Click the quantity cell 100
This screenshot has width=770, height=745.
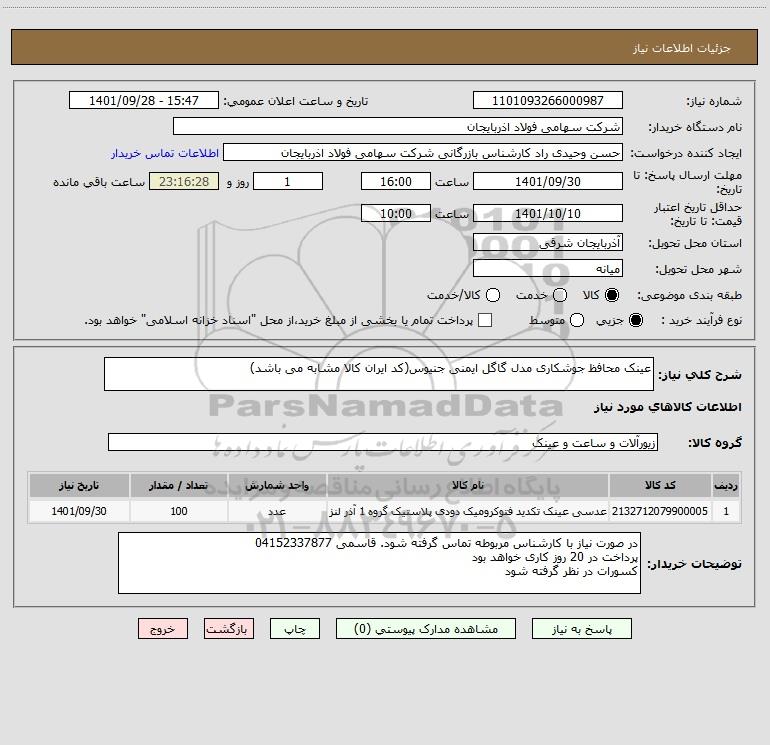point(179,511)
